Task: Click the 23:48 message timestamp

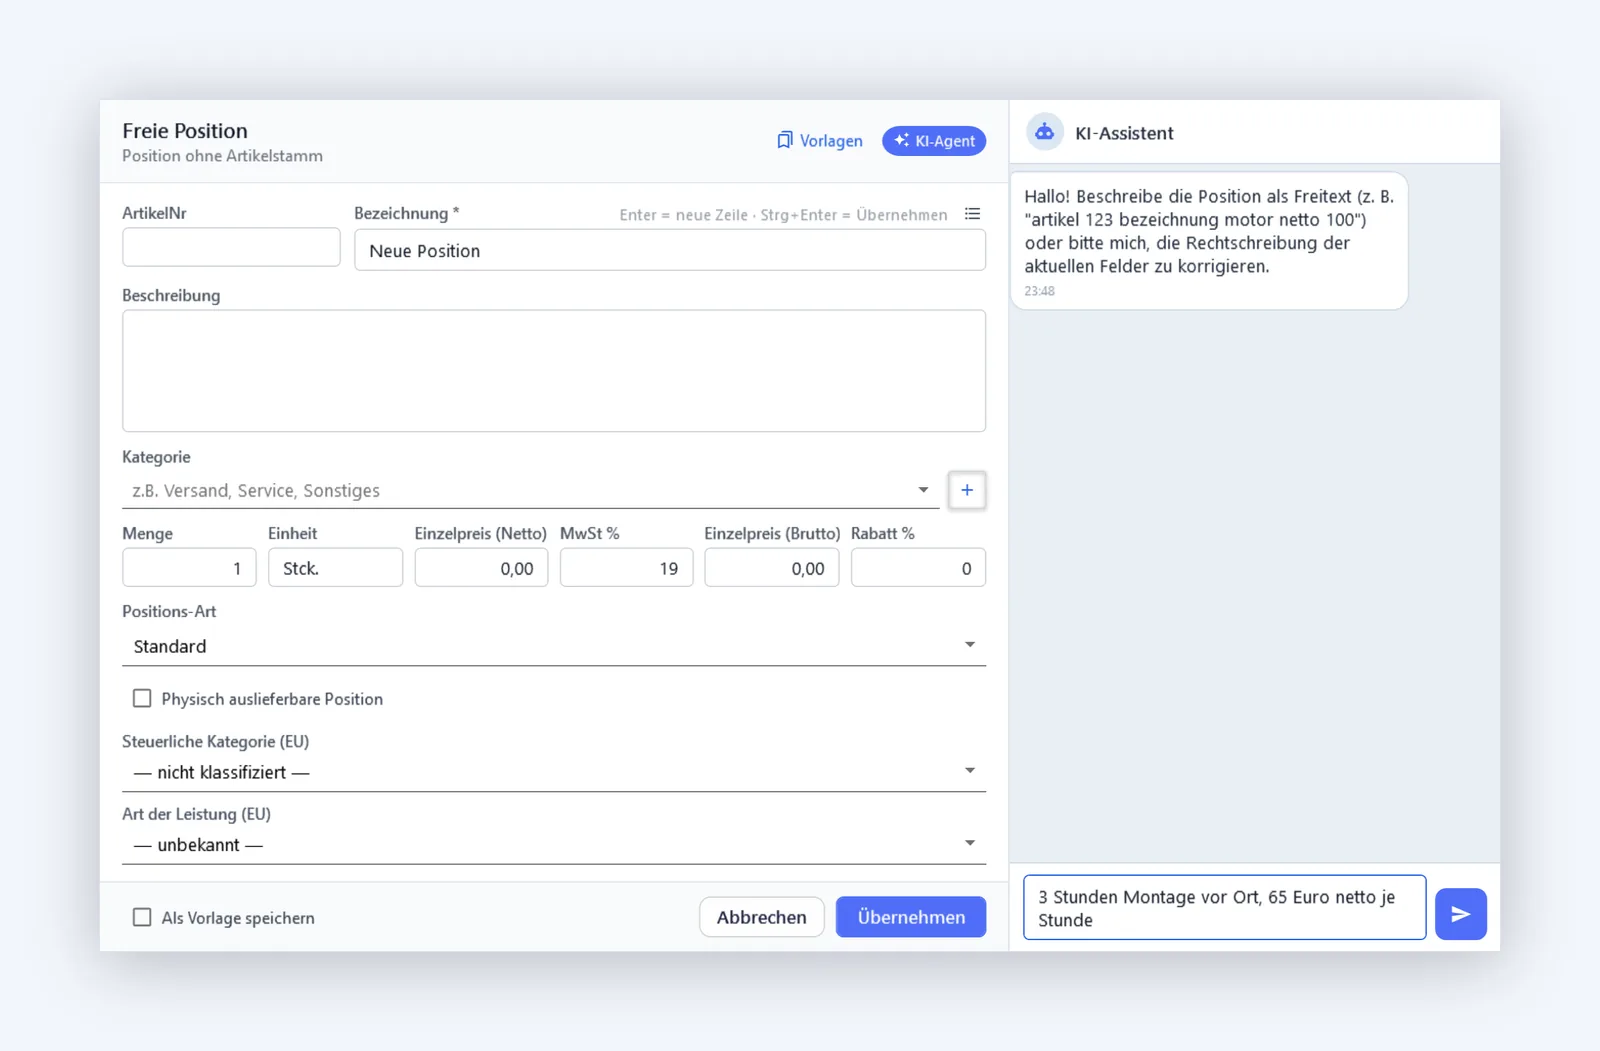Action: click(x=1039, y=291)
